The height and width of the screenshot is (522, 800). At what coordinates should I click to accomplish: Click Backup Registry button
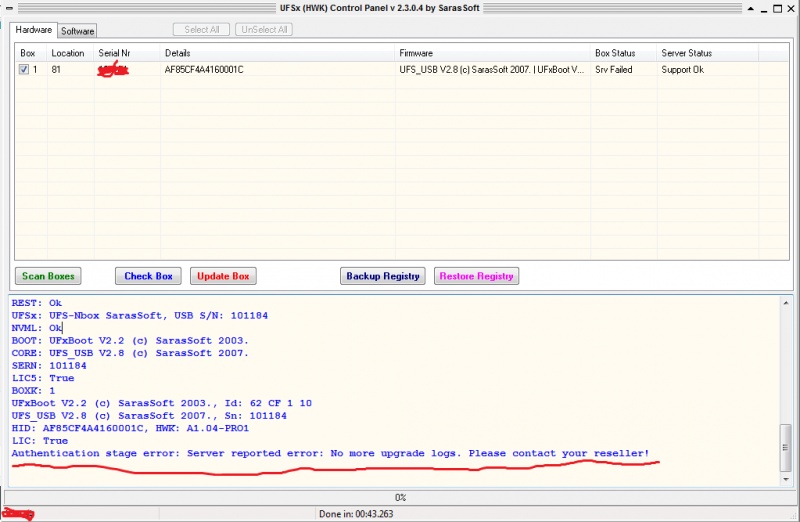pyautogui.click(x=383, y=276)
